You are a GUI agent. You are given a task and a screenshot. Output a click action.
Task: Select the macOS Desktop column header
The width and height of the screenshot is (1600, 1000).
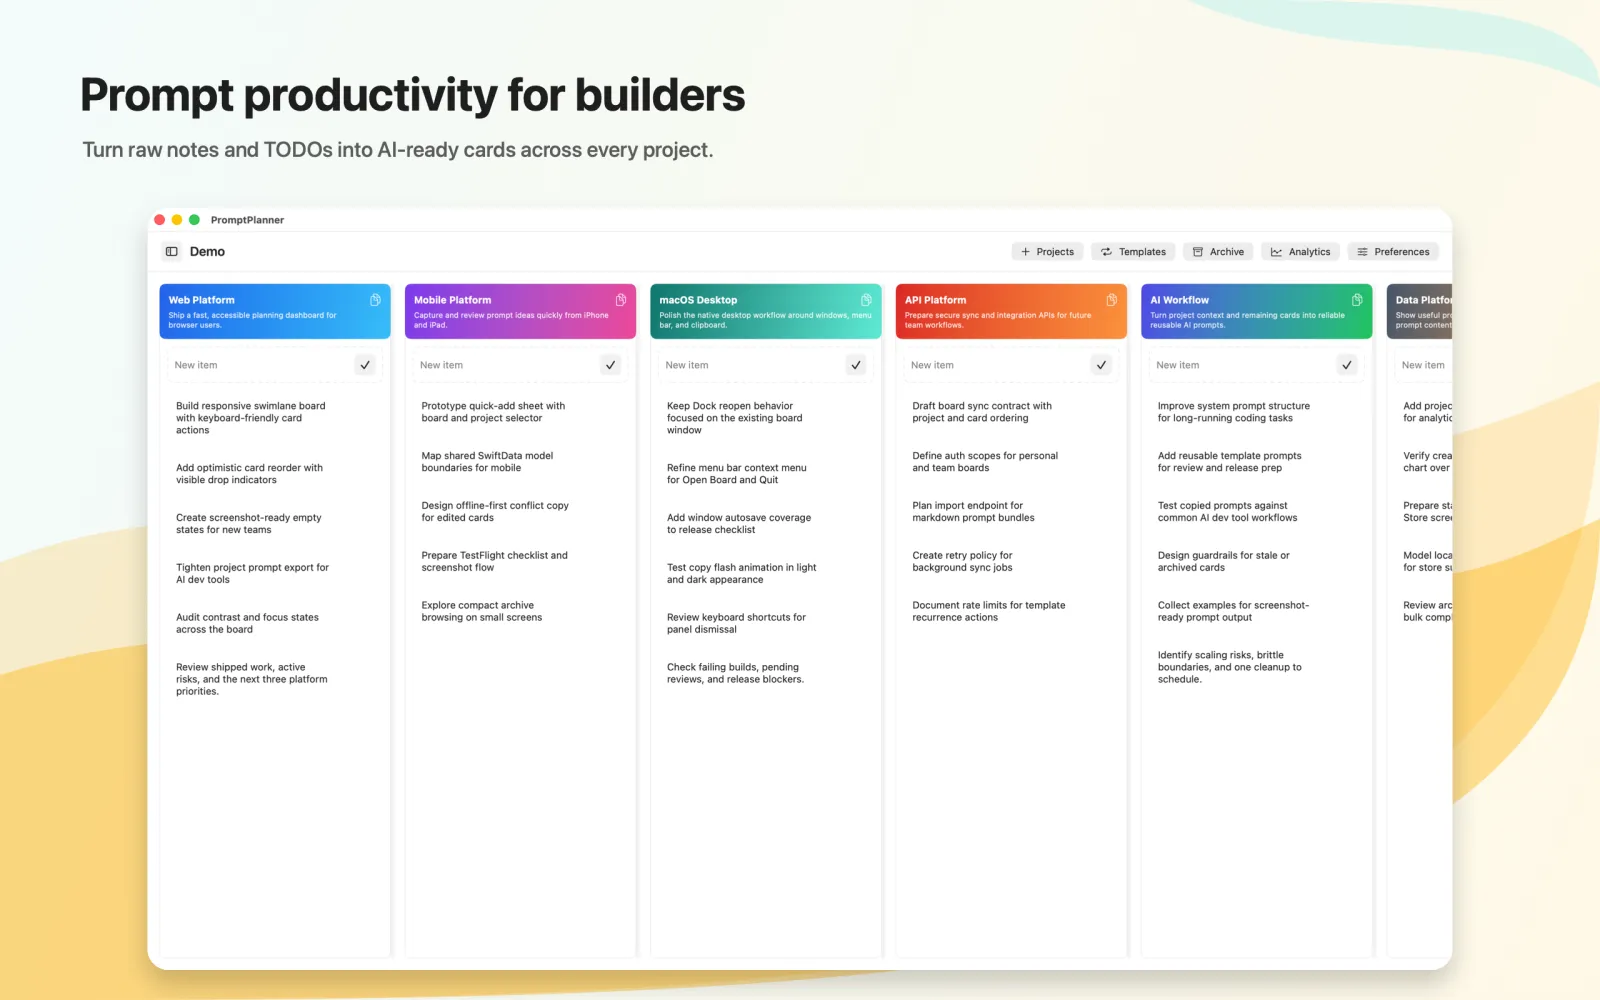[766, 311]
